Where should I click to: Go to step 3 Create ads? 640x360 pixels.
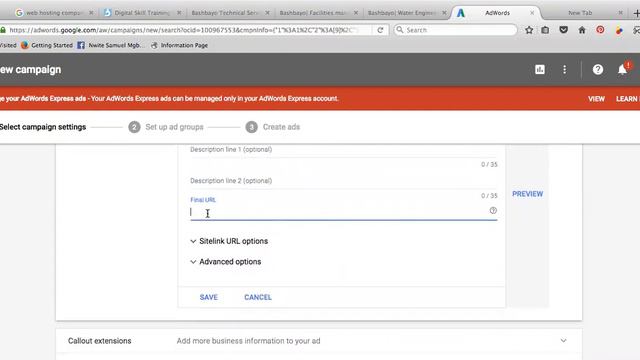[273, 127]
